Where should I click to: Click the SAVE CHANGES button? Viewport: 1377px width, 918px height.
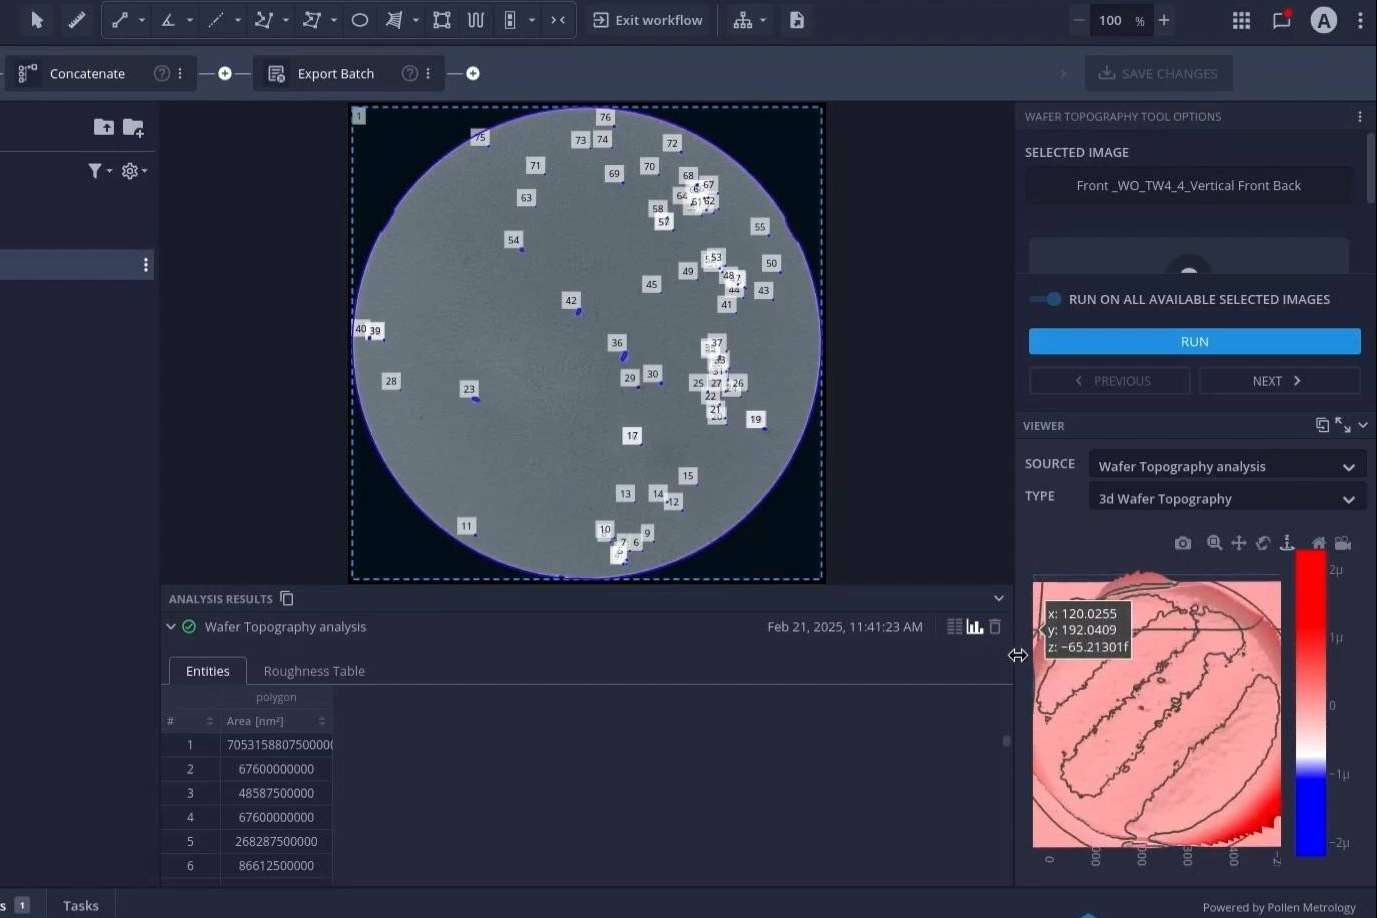tap(1159, 73)
